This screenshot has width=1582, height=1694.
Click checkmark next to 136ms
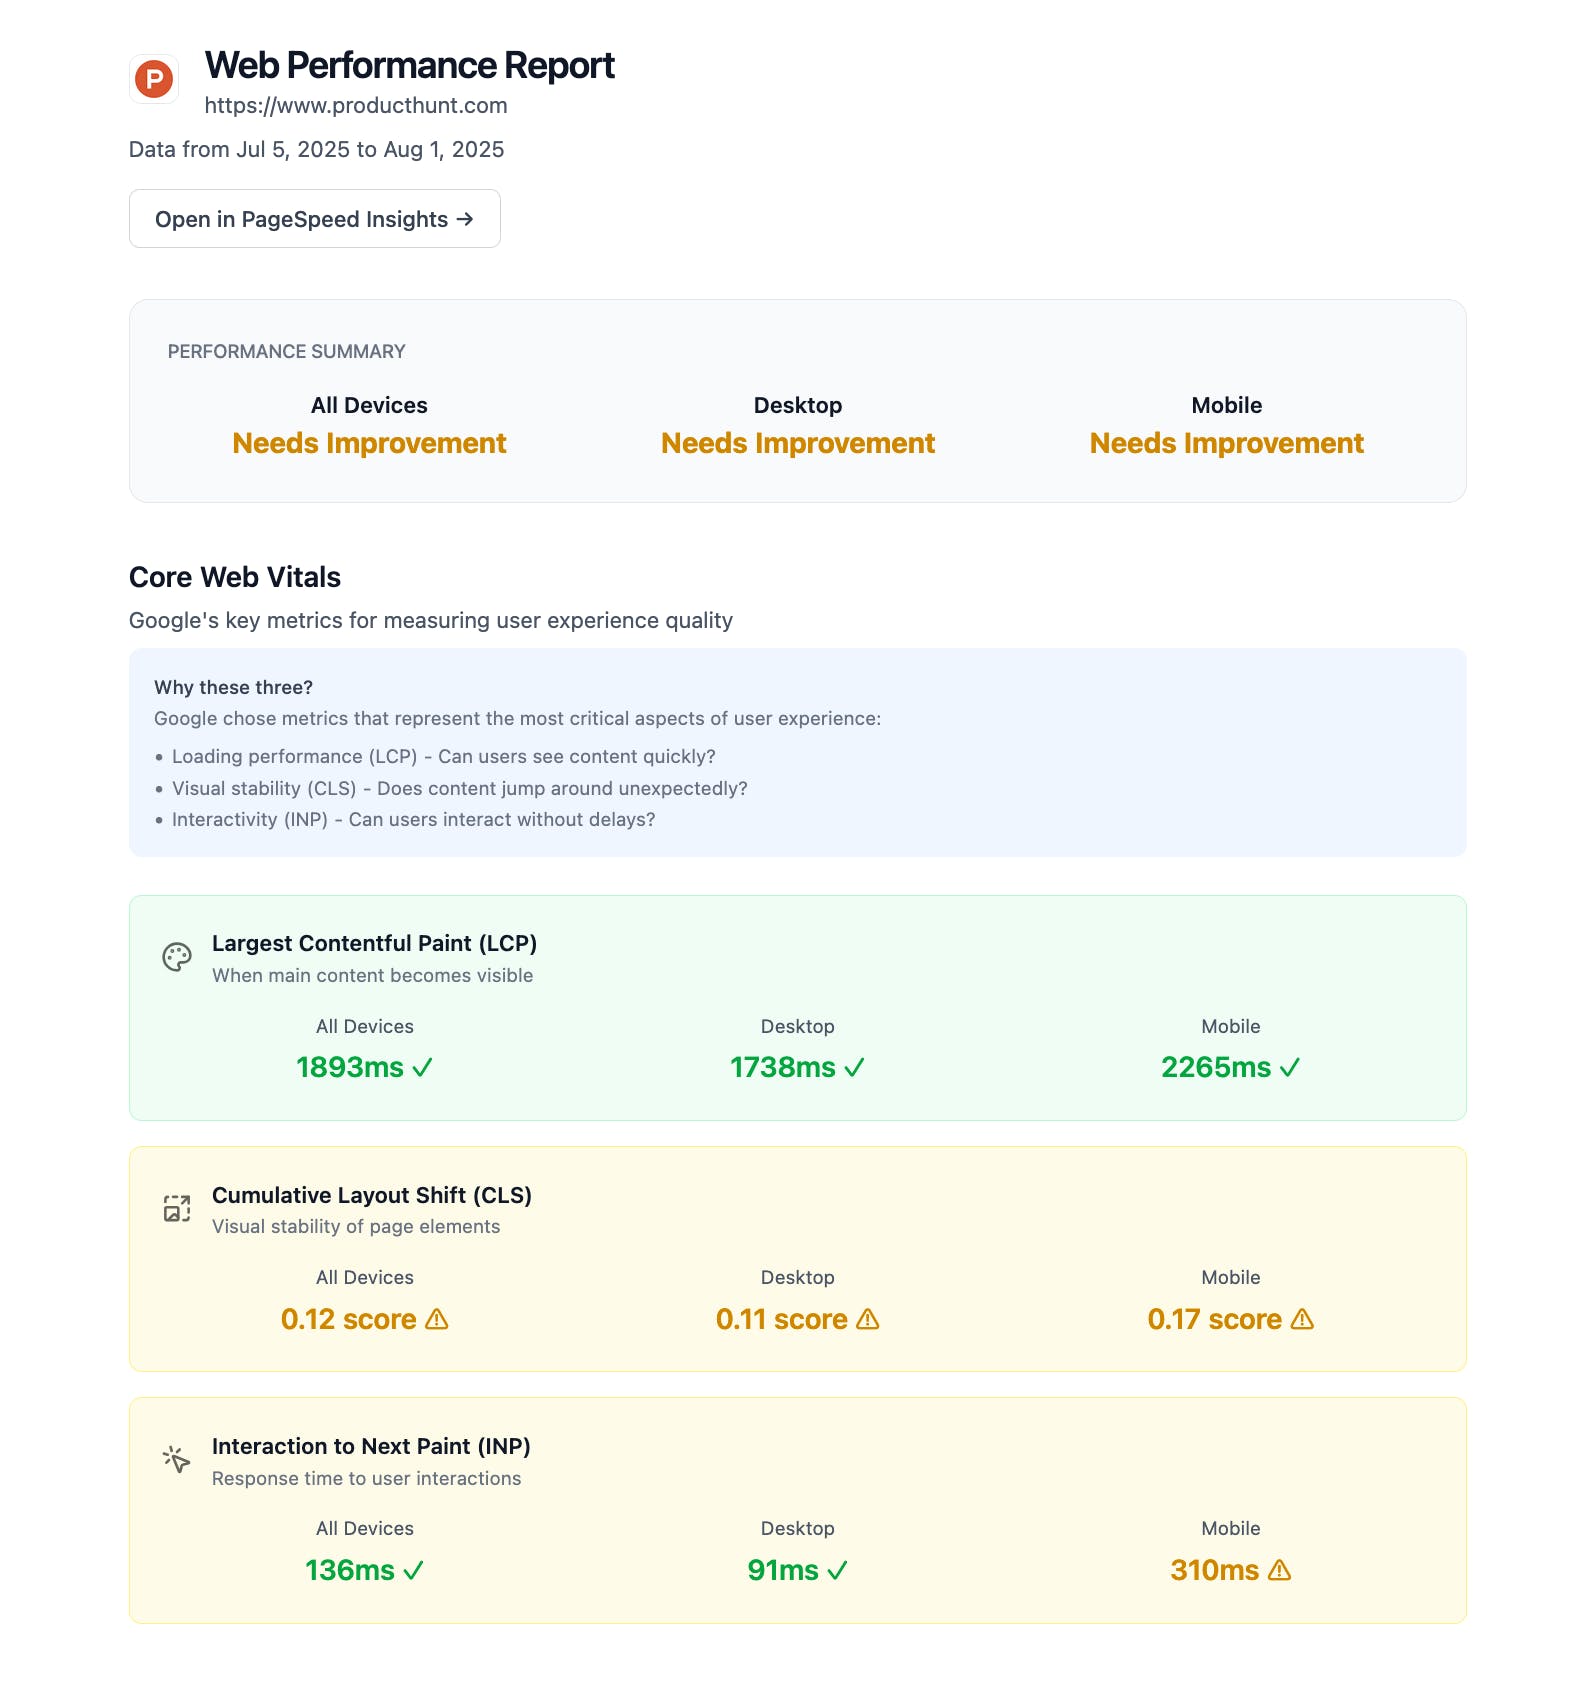[x=413, y=1571]
